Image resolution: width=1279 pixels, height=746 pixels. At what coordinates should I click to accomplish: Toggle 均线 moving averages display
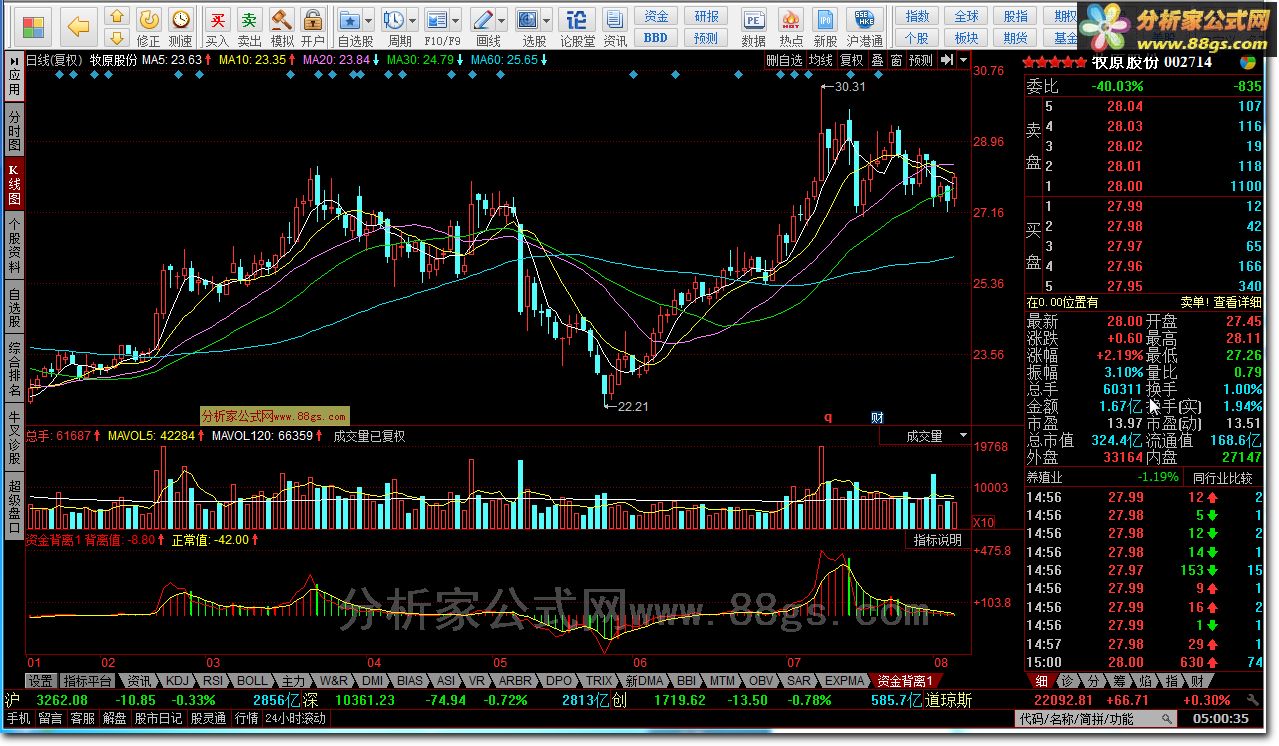point(821,60)
